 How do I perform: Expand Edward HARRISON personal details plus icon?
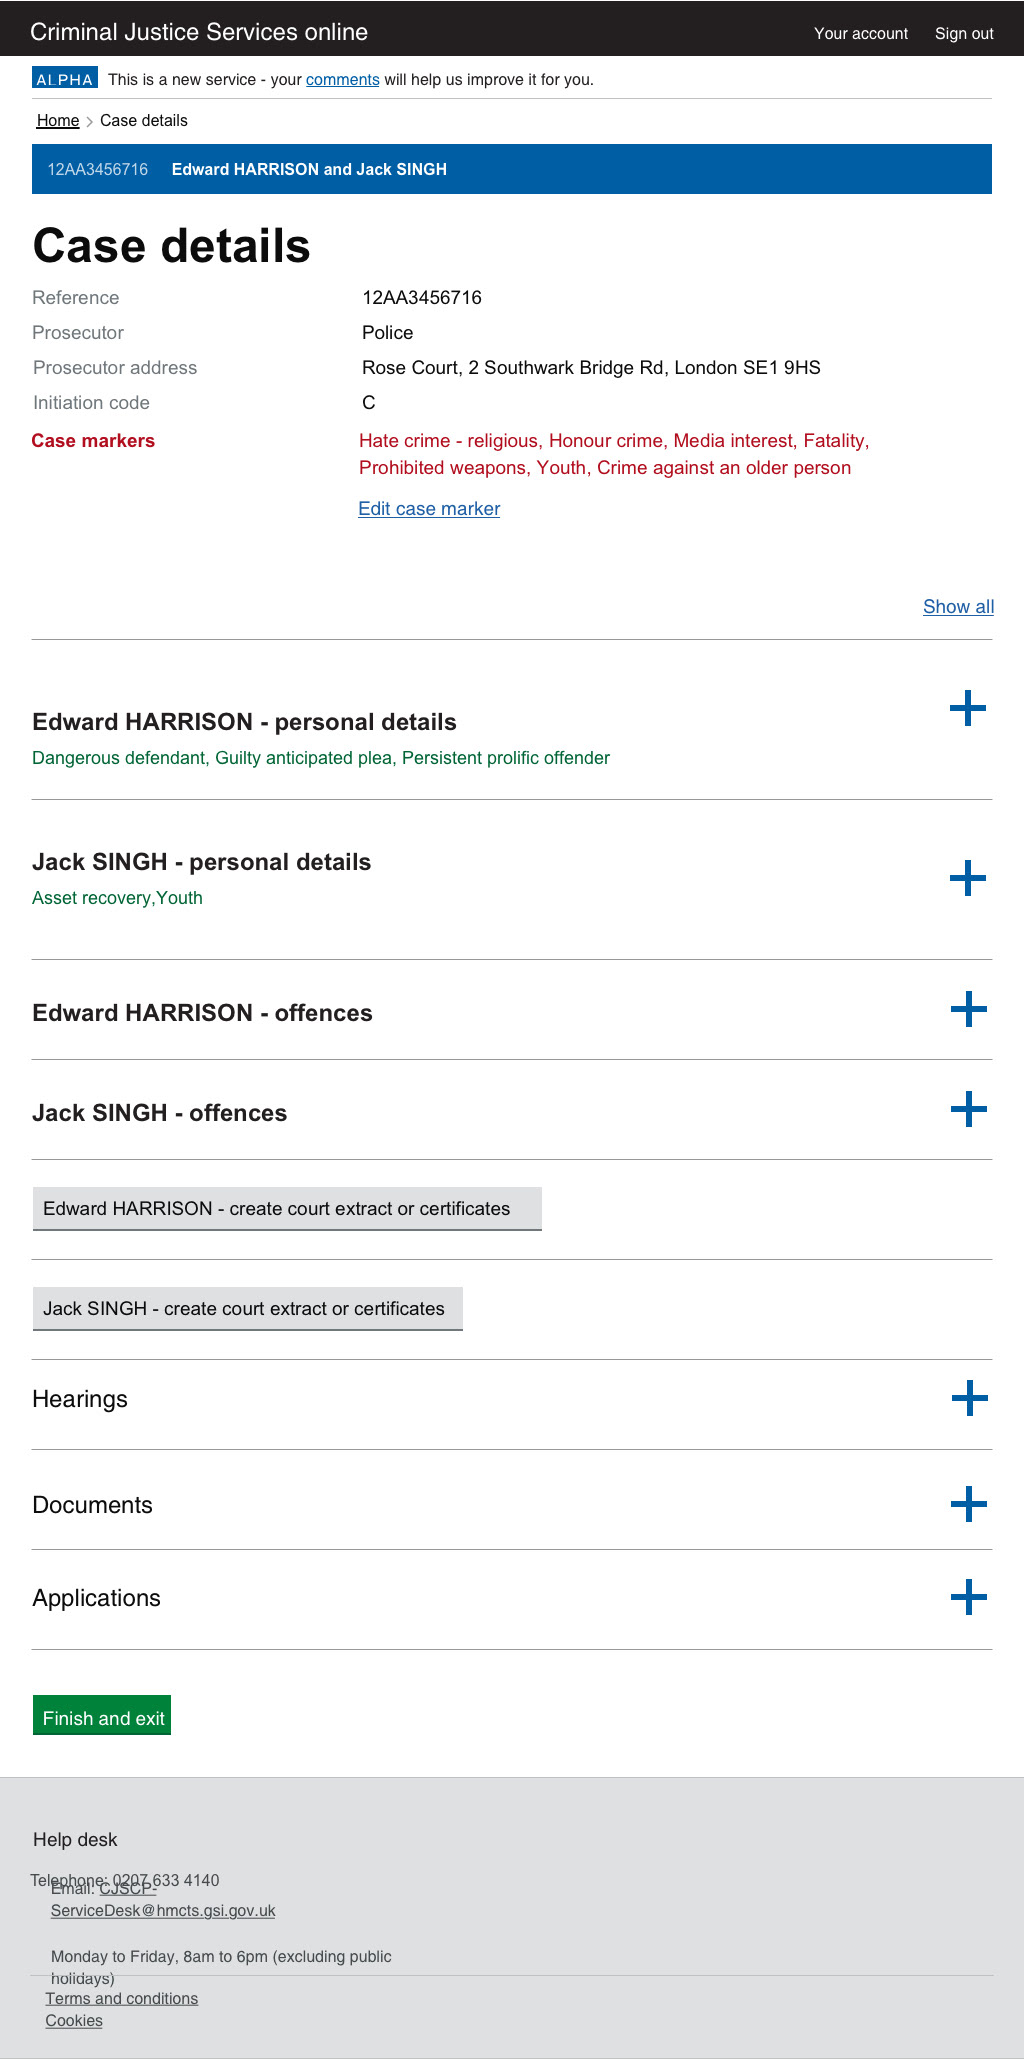[x=967, y=708]
